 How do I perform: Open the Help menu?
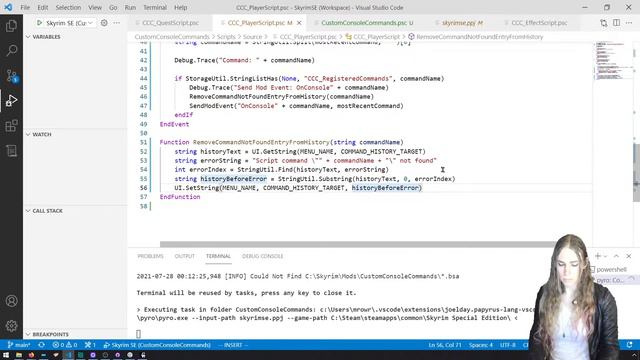(x=180, y=7)
